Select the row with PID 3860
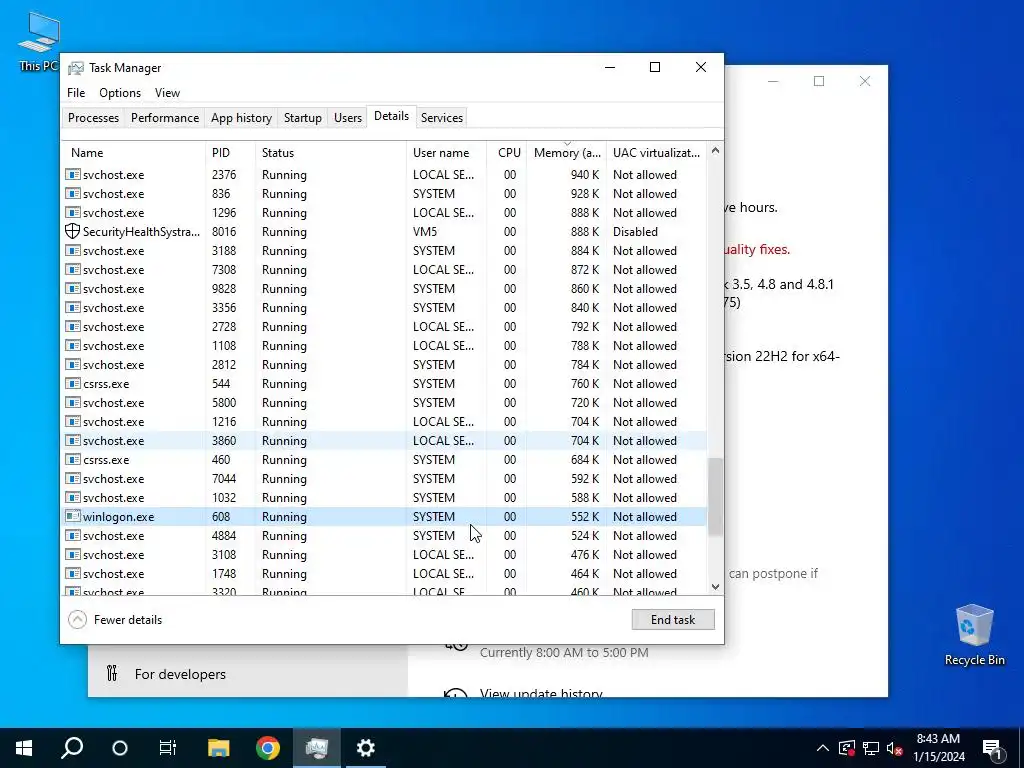This screenshot has height=768, width=1024. pos(384,440)
